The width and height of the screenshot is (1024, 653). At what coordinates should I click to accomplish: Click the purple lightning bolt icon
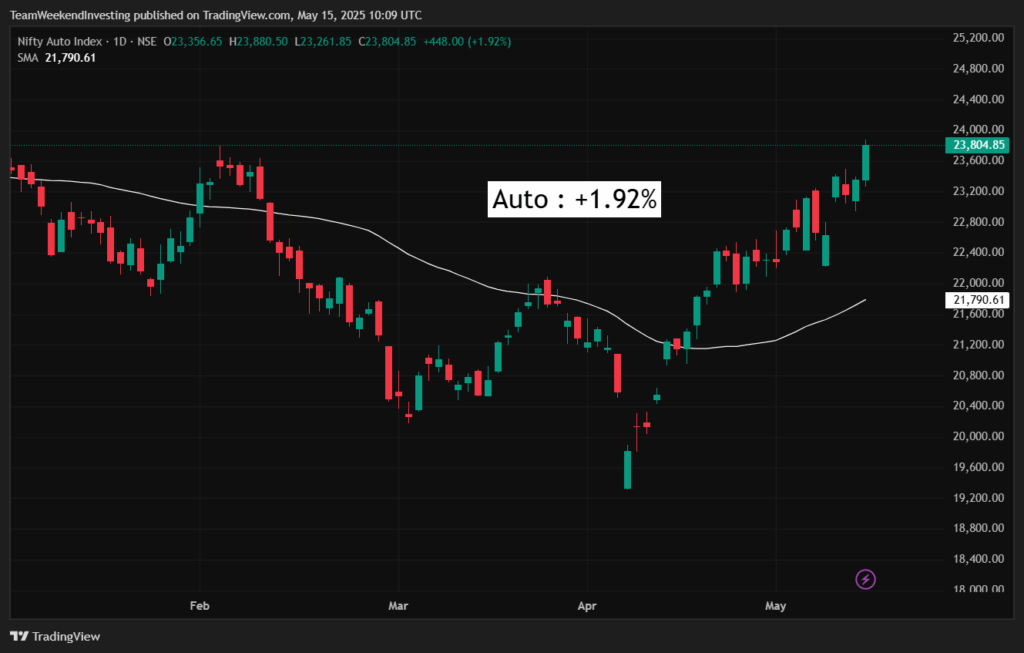coord(865,579)
